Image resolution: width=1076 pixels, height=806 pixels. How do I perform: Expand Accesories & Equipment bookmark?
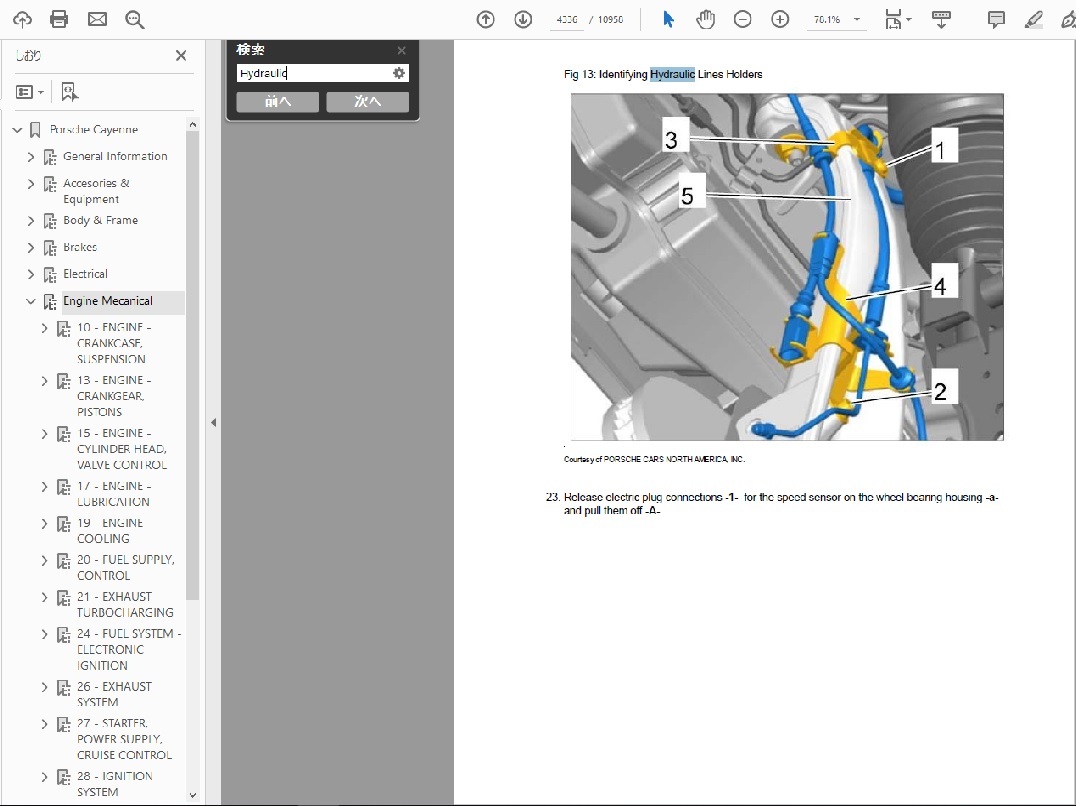(x=31, y=183)
